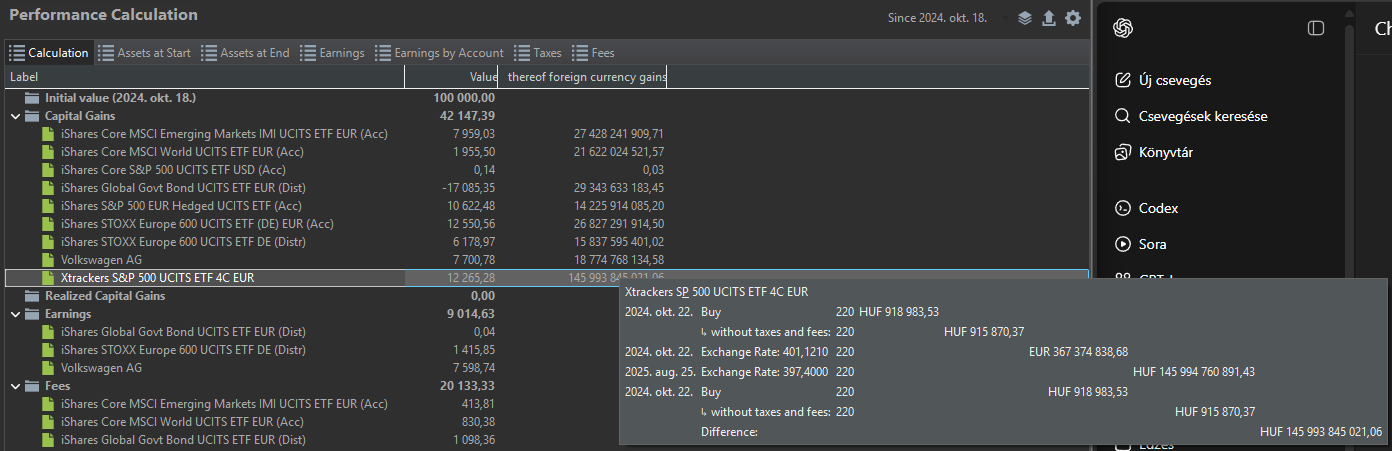
Task: Open the Since 2024. okt. 18. period dropdown
Action: point(937,18)
